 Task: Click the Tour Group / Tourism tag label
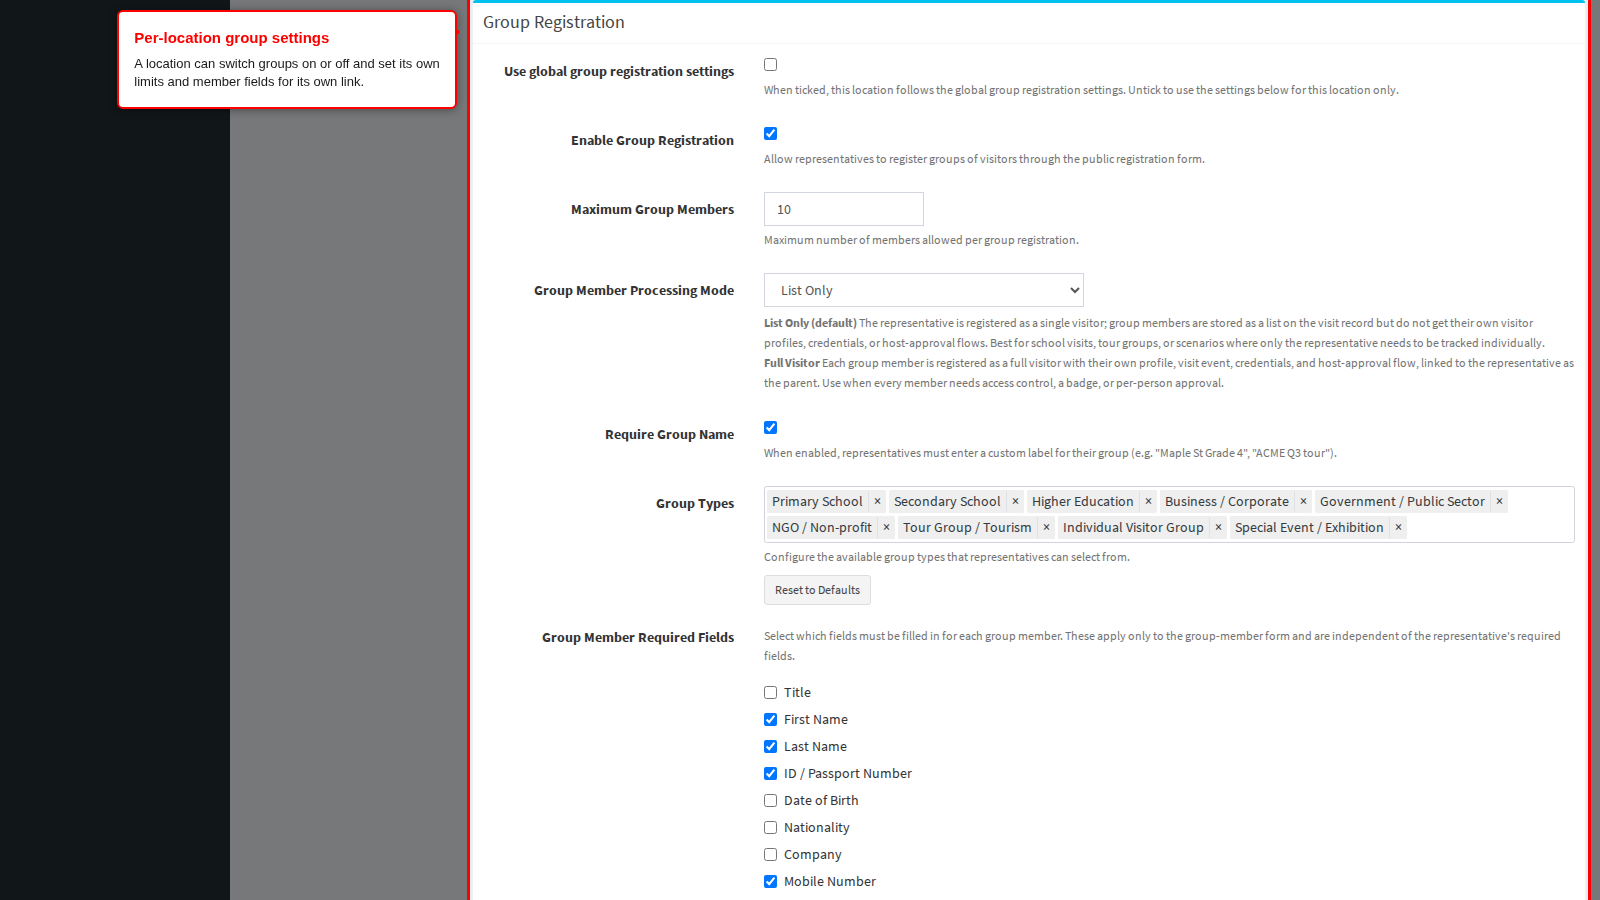[x=967, y=528]
